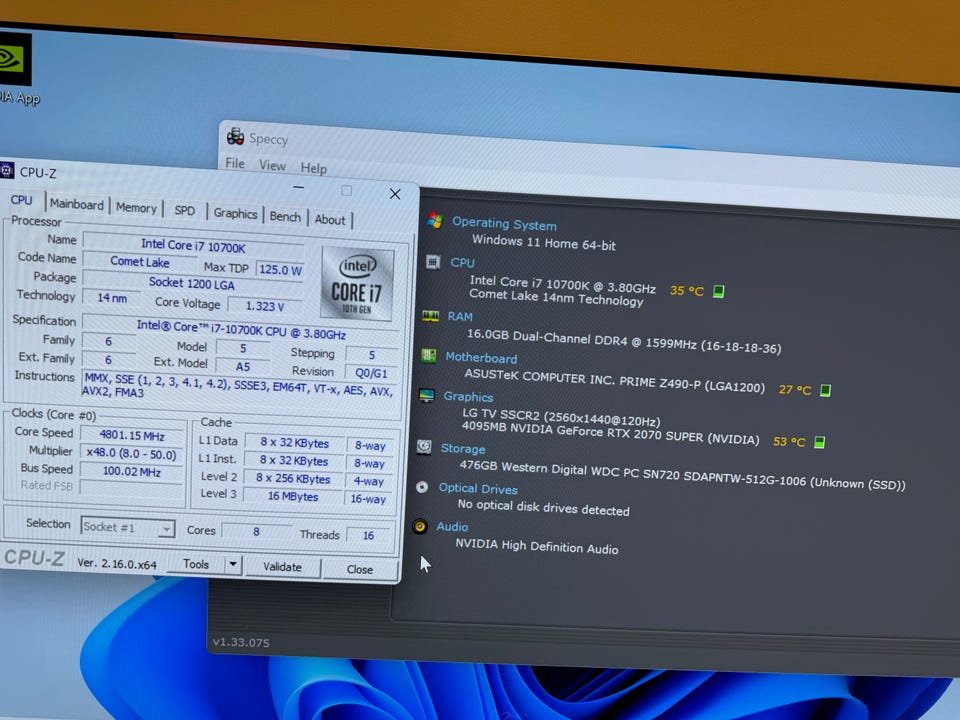The image size is (960, 720).
Task: Click the Tools button in CPU-Z
Action: [x=196, y=564]
